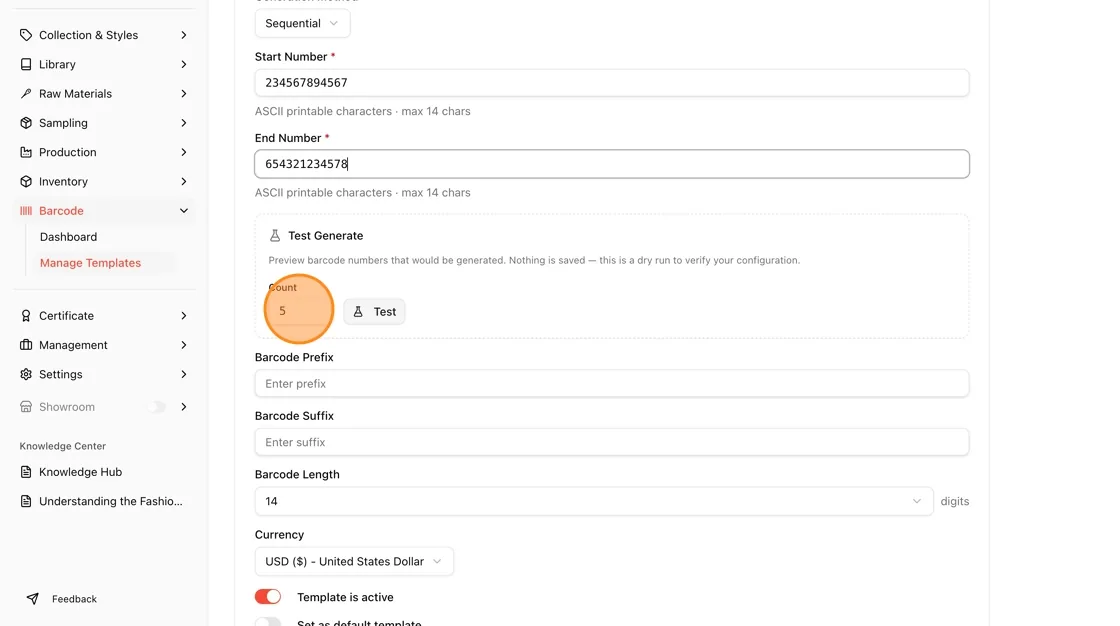The width and height of the screenshot is (1120, 626).
Task: Turn off Template is active switch
Action: click(268, 597)
